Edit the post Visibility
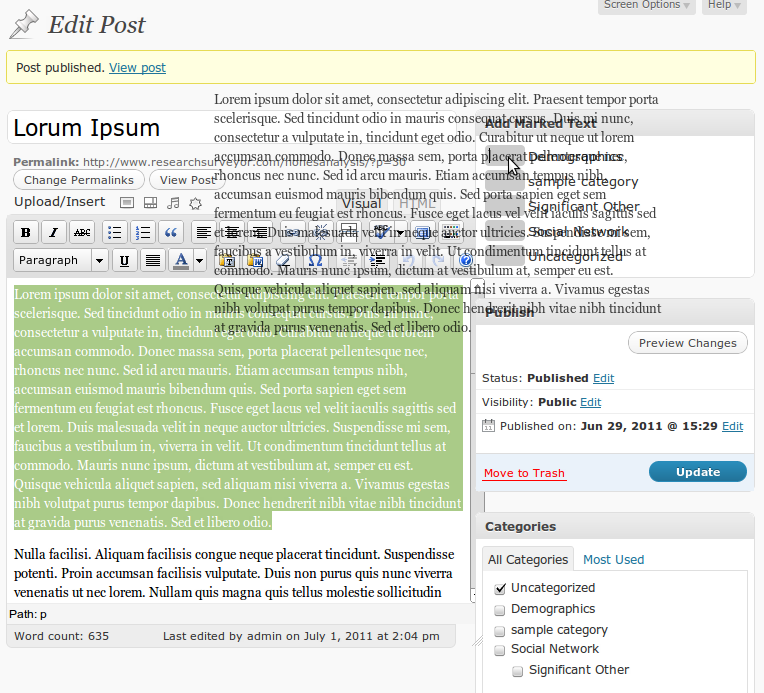Image resolution: width=764 pixels, height=693 pixels. pos(591,402)
